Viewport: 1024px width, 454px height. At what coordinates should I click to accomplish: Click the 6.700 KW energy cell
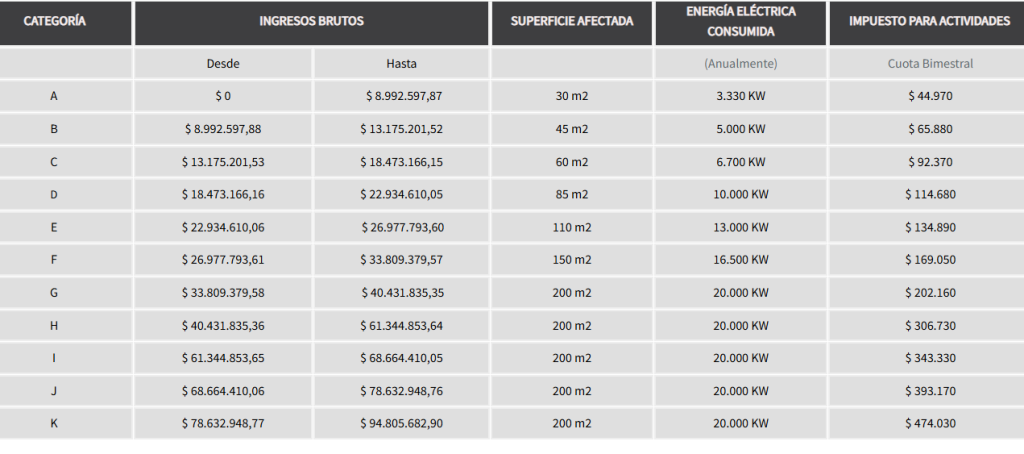click(x=741, y=162)
